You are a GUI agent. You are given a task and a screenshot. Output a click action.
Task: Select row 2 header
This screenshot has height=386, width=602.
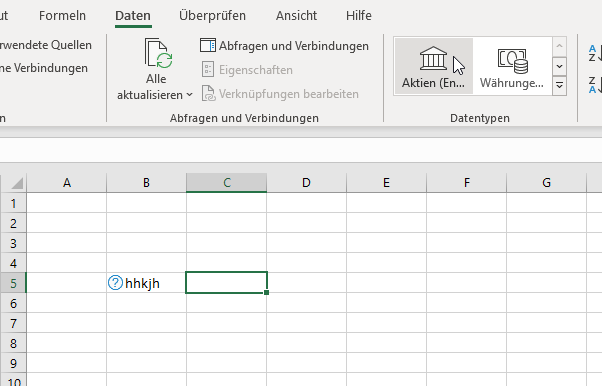(x=13, y=223)
